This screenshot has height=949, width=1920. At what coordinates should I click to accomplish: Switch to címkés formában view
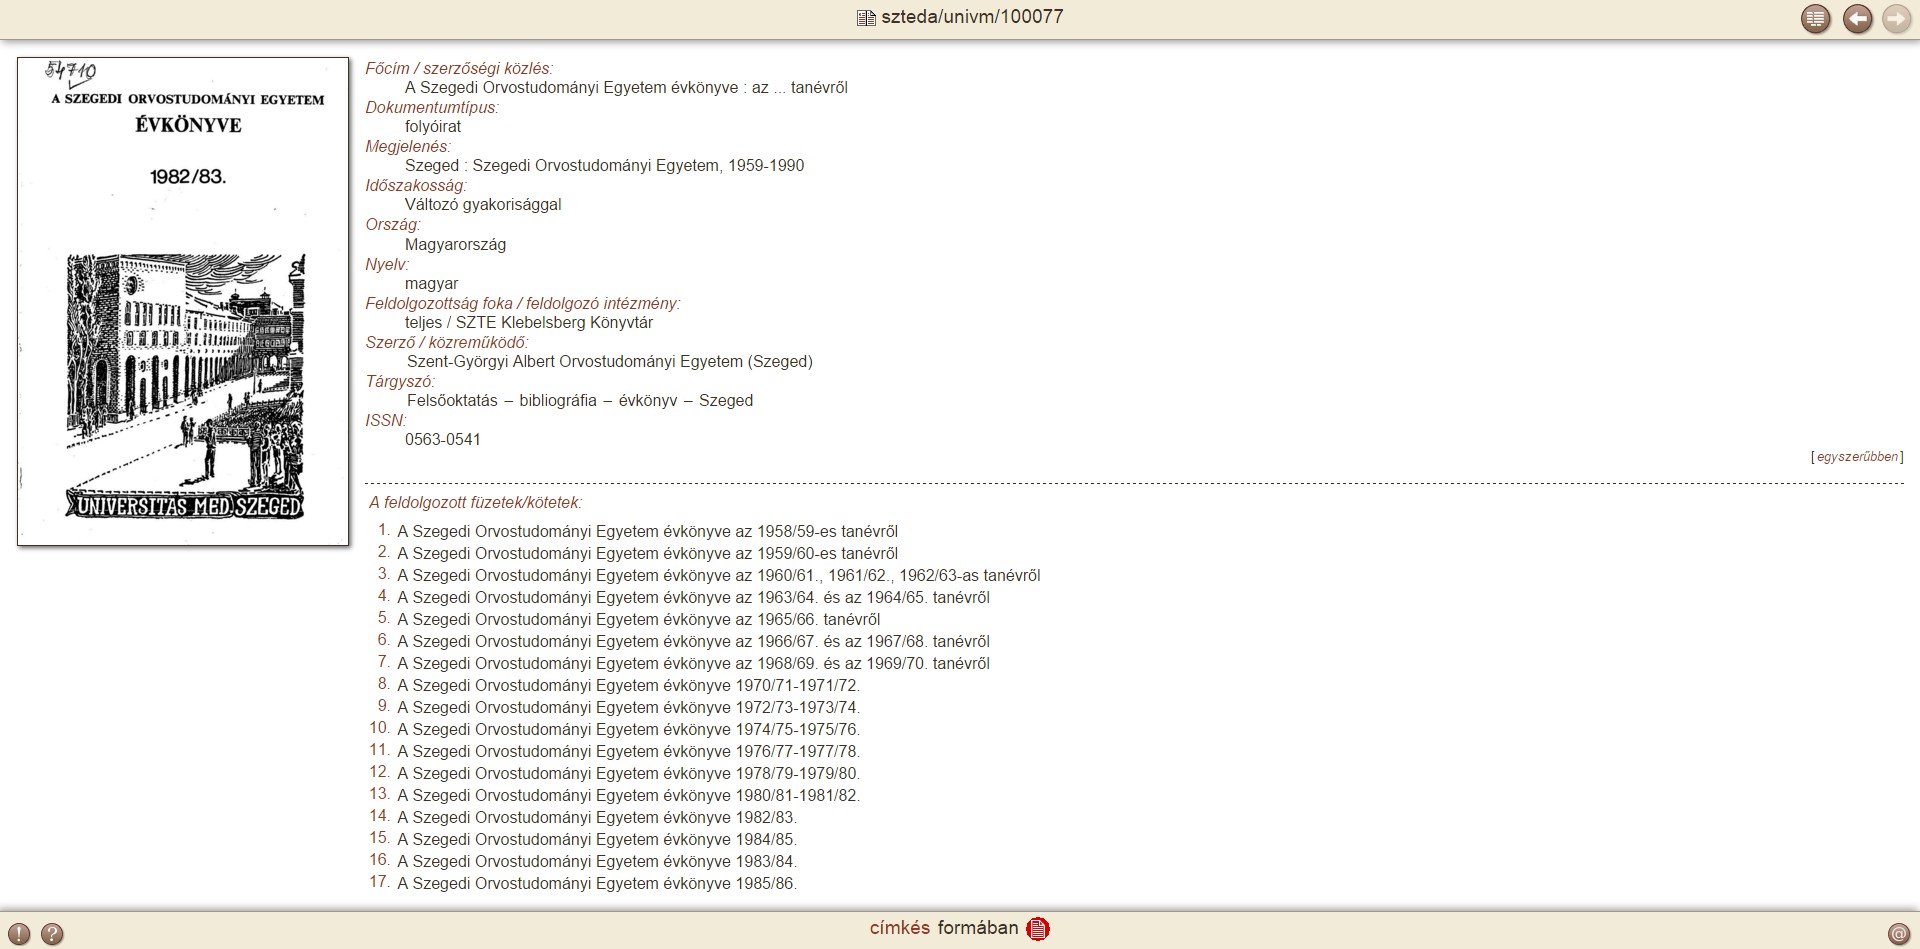(x=944, y=928)
